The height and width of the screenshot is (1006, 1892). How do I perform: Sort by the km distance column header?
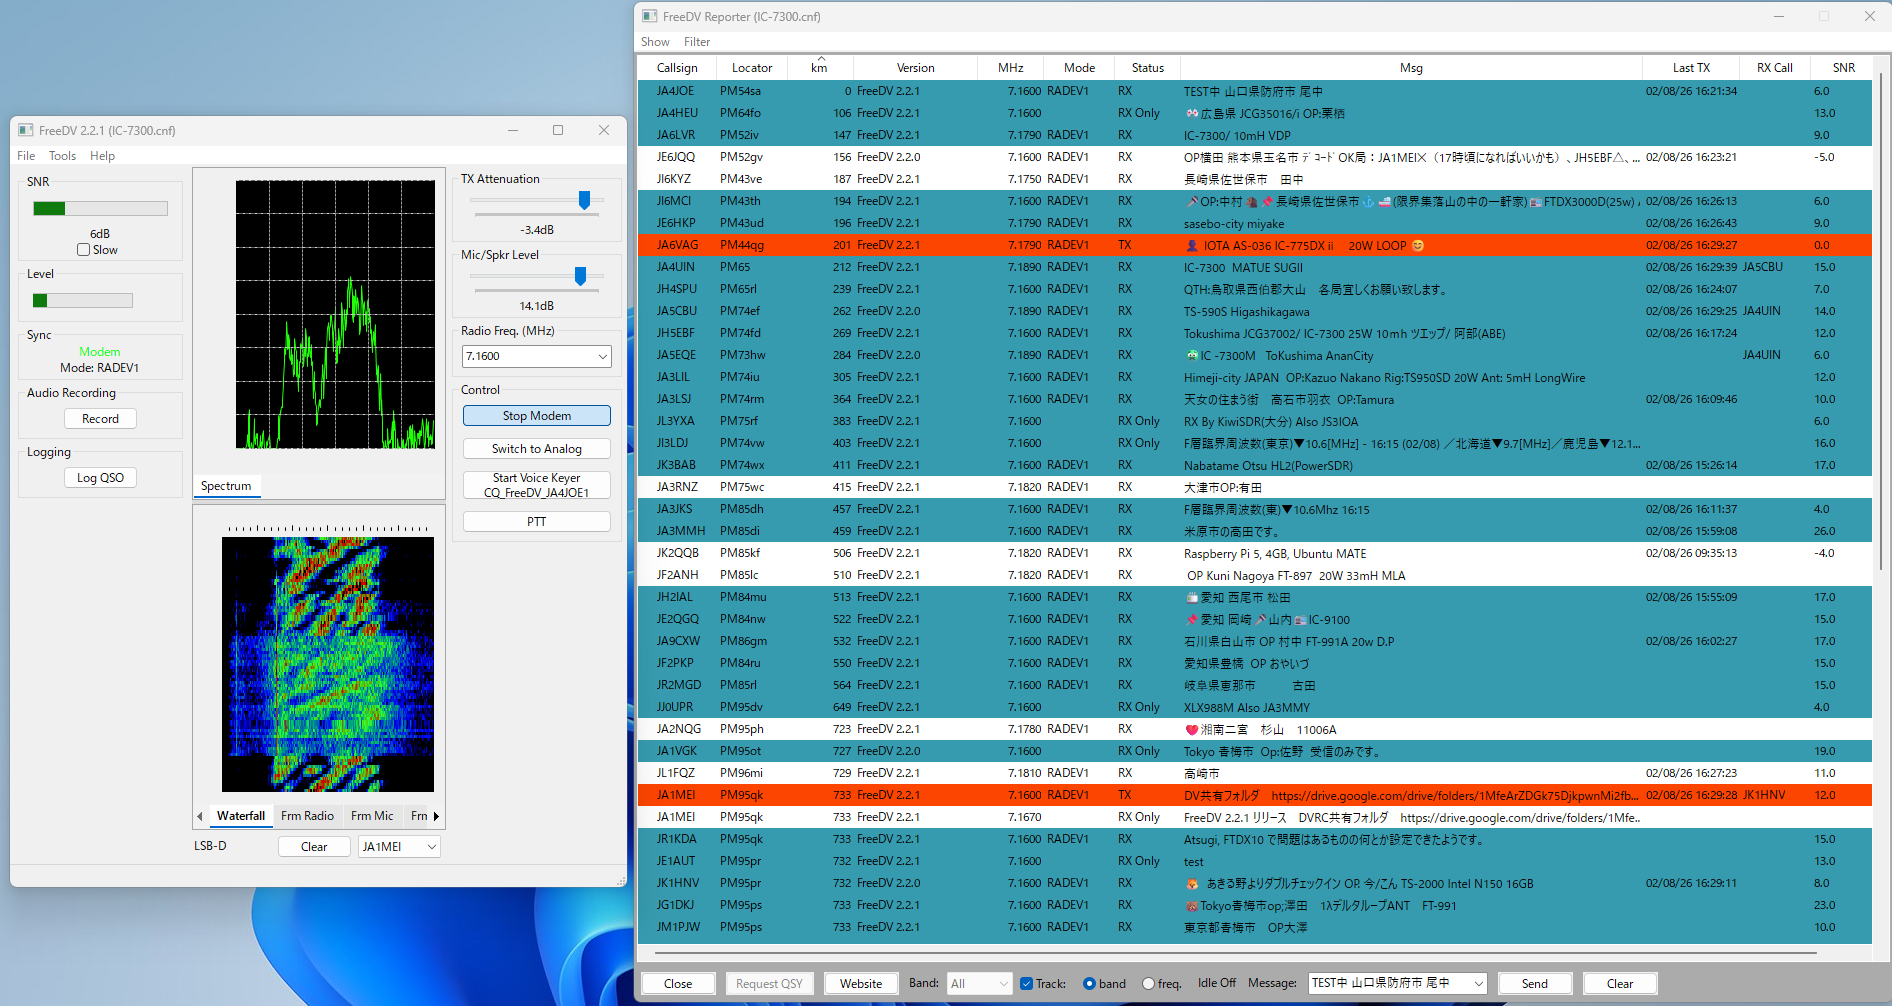[x=819, y=68]
